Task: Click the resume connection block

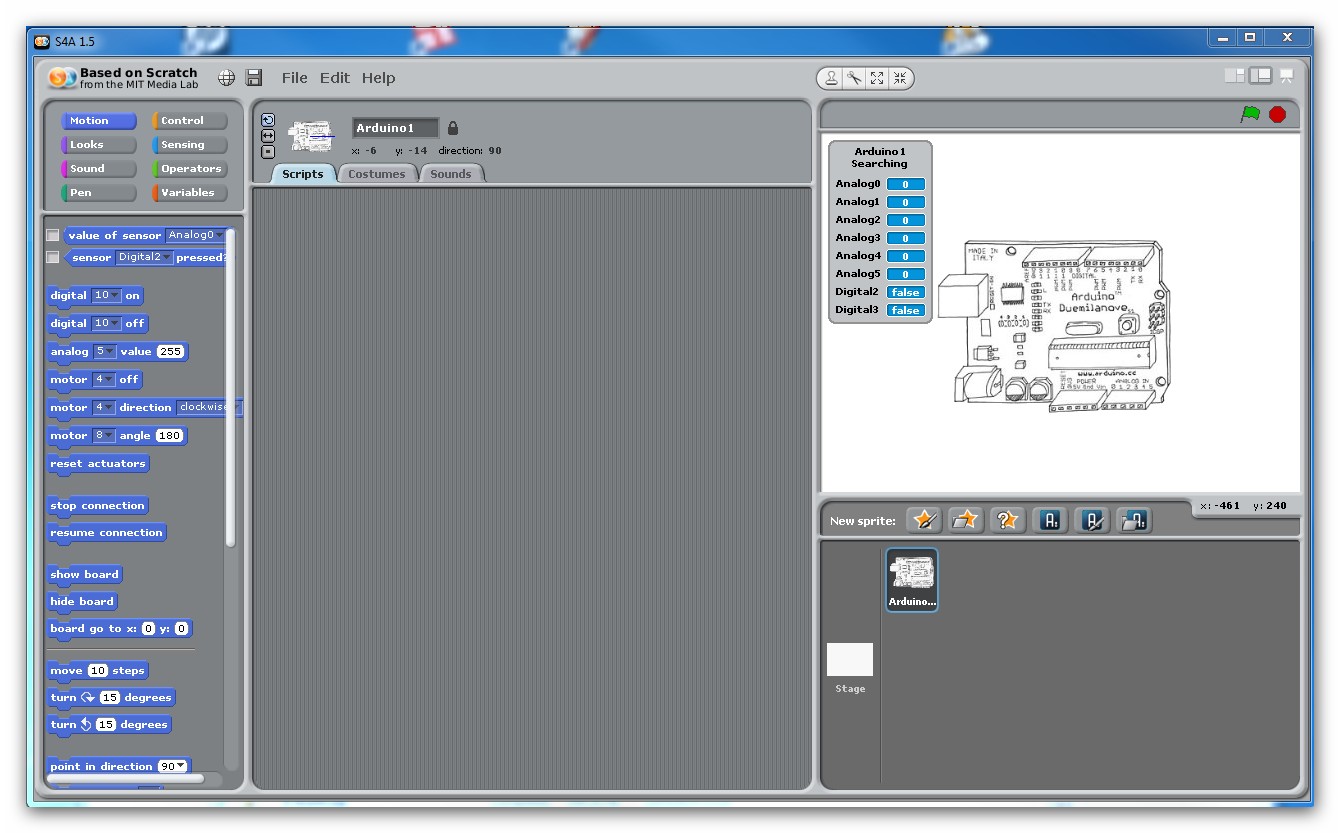Action: coord(106,533)
